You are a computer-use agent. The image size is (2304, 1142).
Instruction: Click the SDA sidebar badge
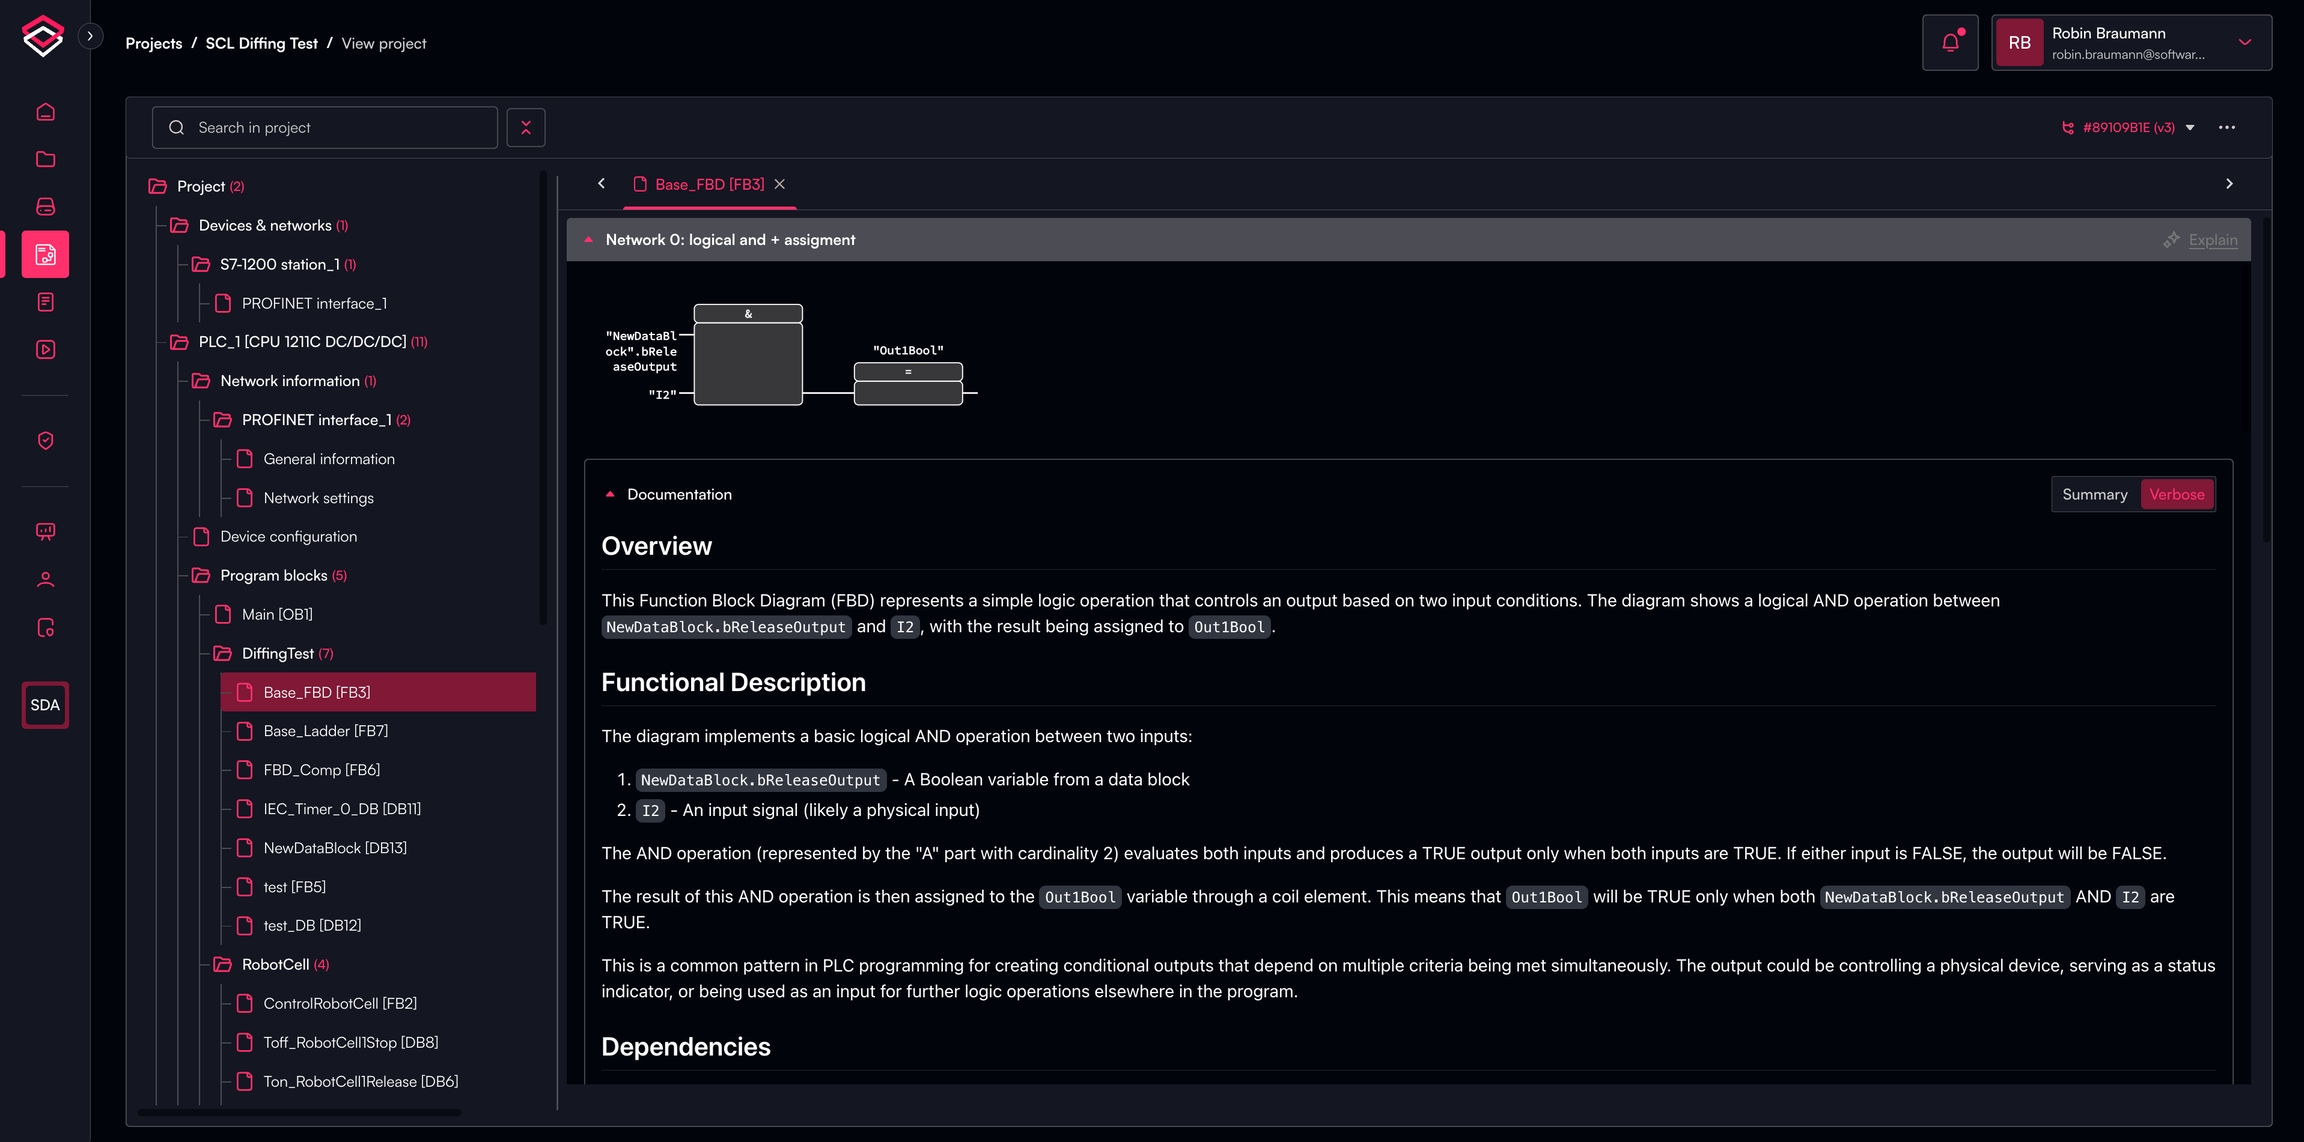click(45, 705)
